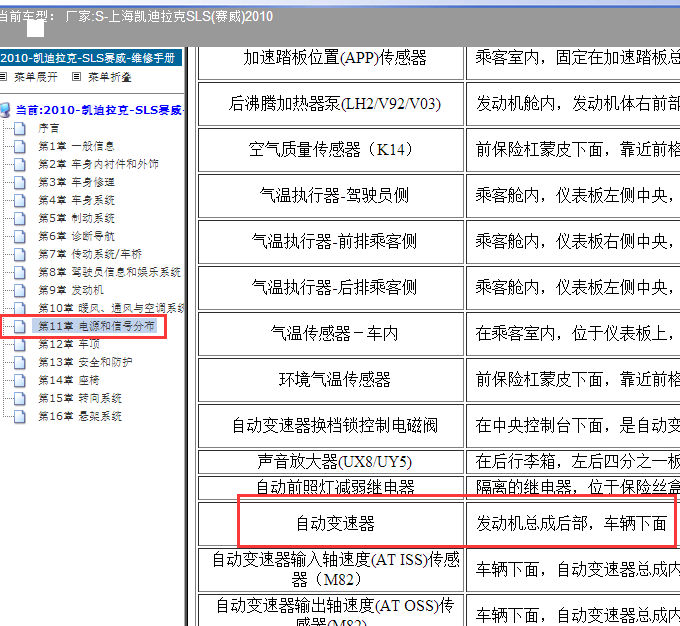The width and height of the screenshot is (680, 626).
Task: Click the page icon beside 第3章 车身修理
Action: coord(20,182)
